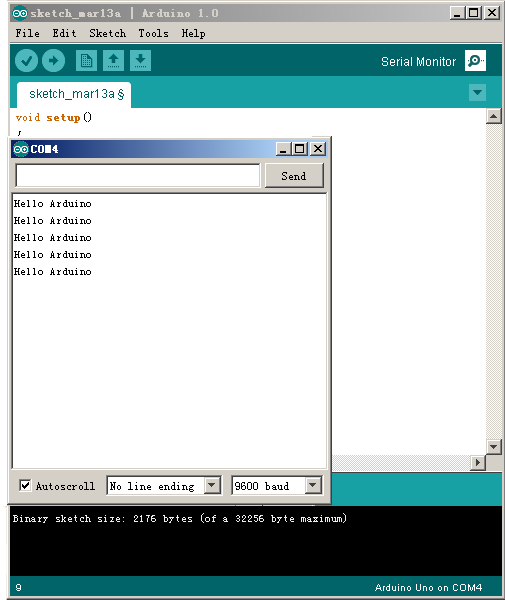Screen dimensions: 505x600
Task: Open the 9600 baud rate dropdown
Action: 313,486
